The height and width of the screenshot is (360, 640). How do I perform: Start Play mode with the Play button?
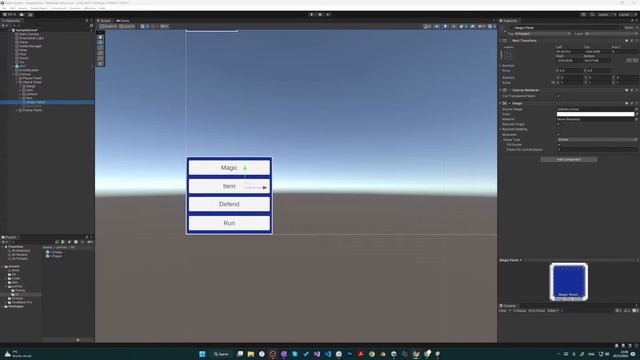(312, 14)
